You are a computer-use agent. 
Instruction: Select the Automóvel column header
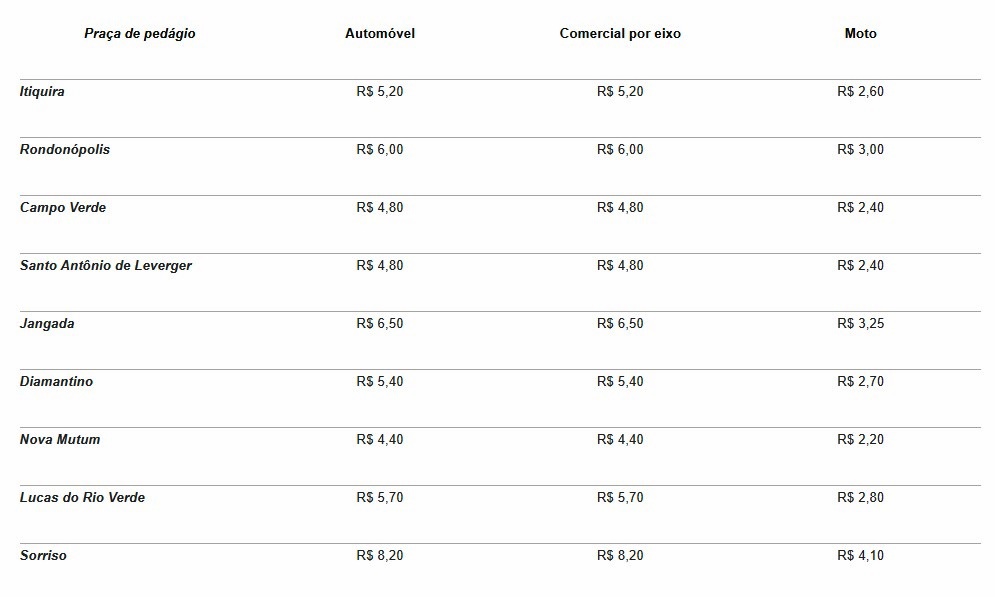(x=379, y=34)
